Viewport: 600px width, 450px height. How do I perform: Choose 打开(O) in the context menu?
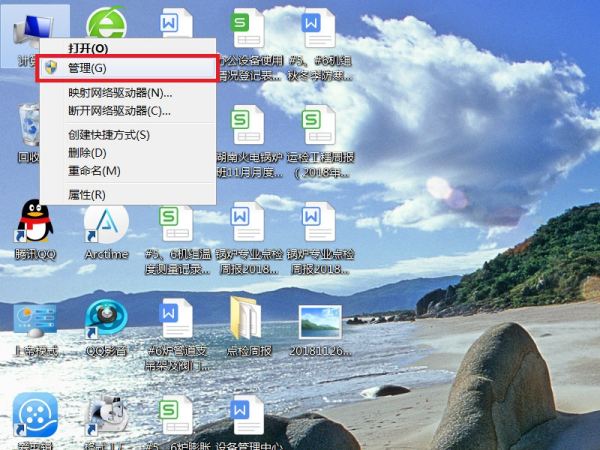(128, 48)
